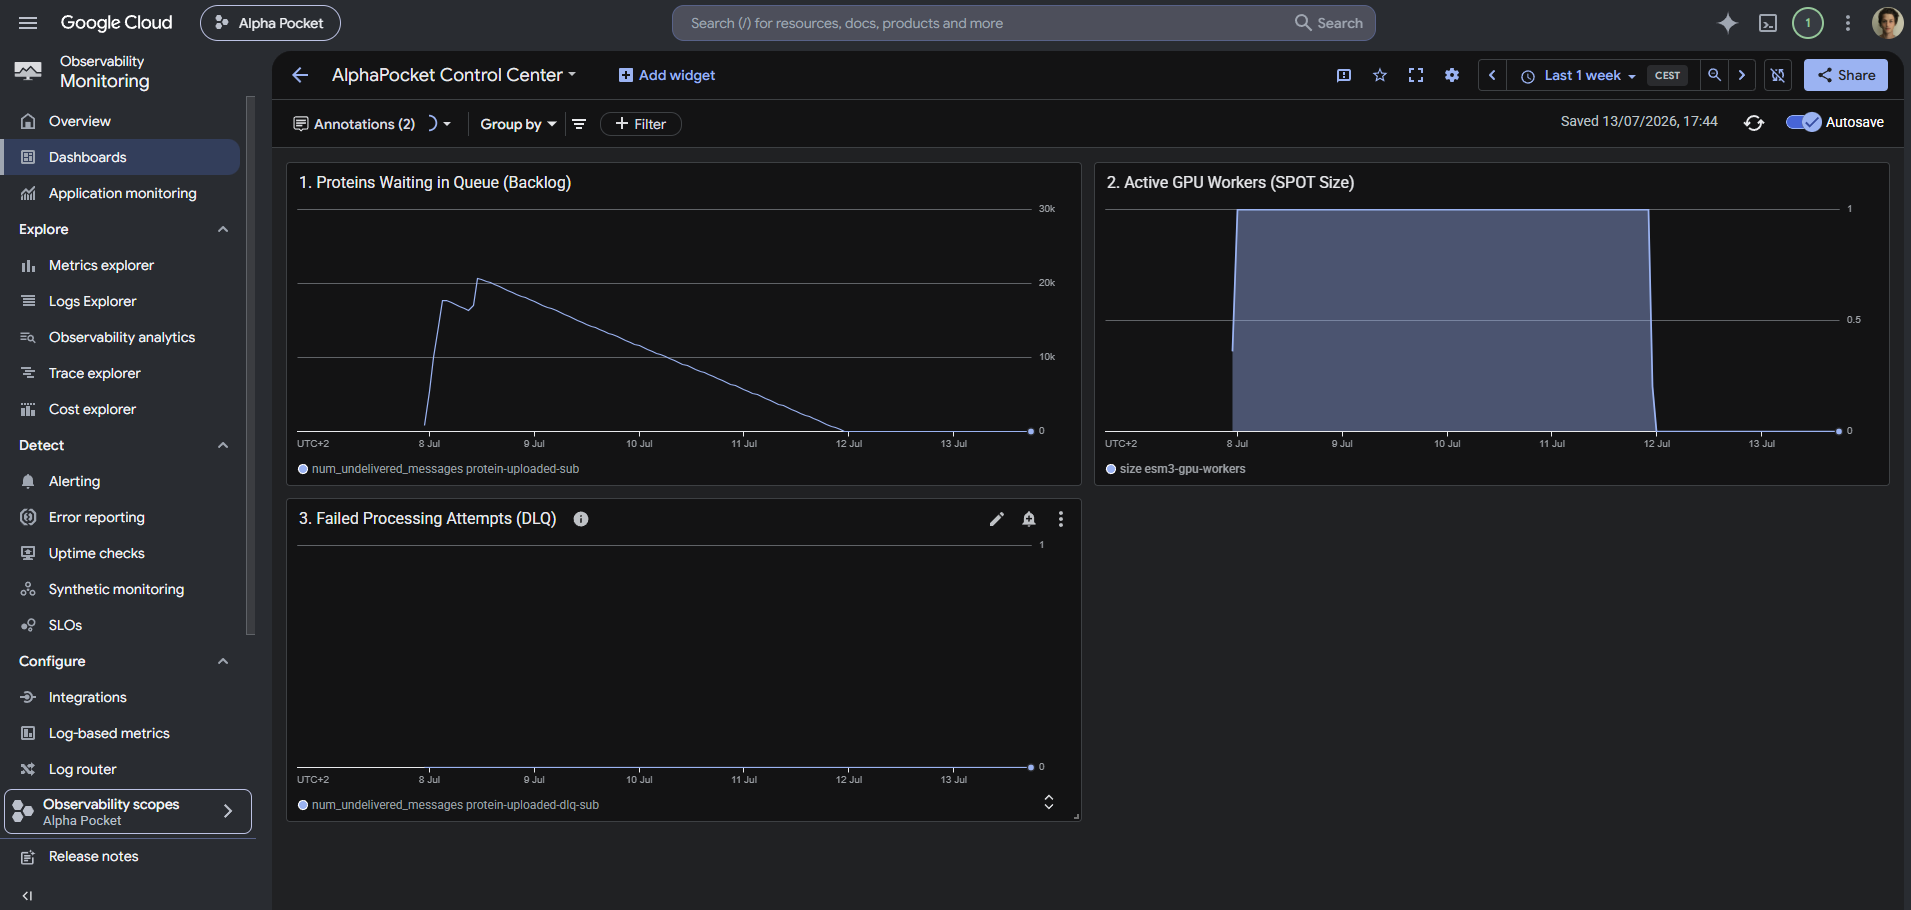
Task: Collapse the Configure section
Action: click(x=223, y=661)
